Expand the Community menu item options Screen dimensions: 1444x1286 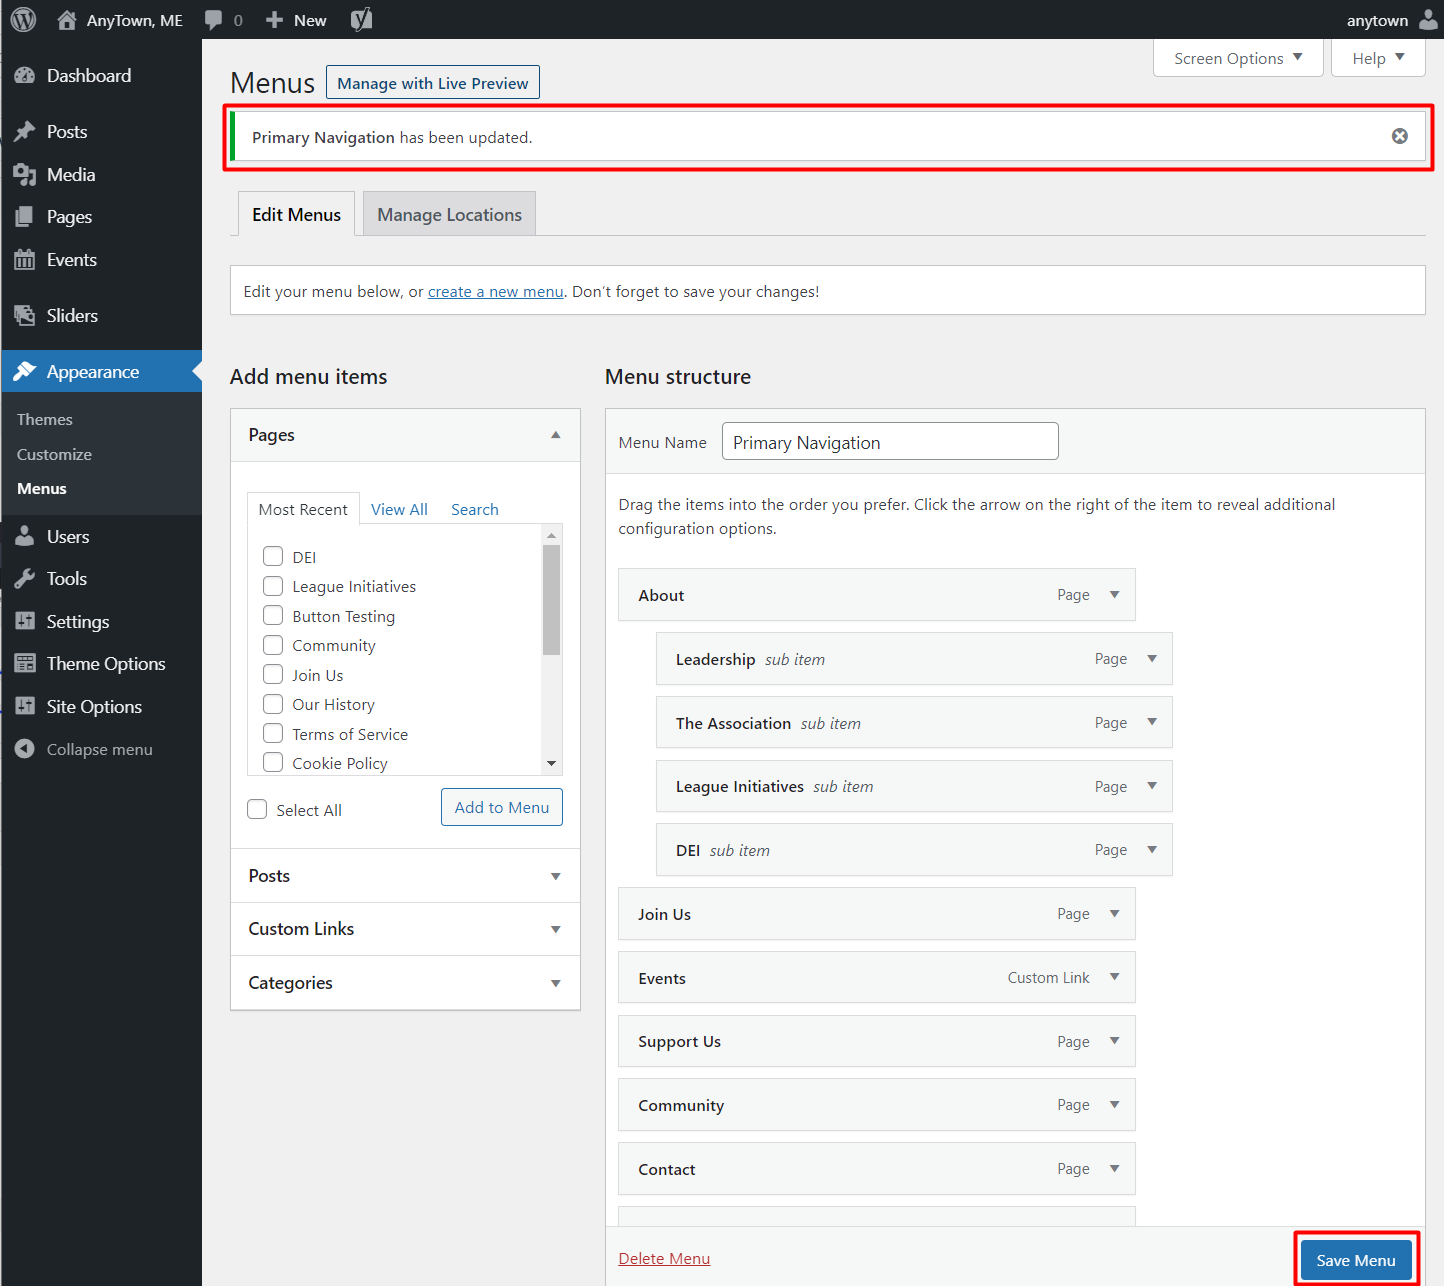(1115, 1104)
